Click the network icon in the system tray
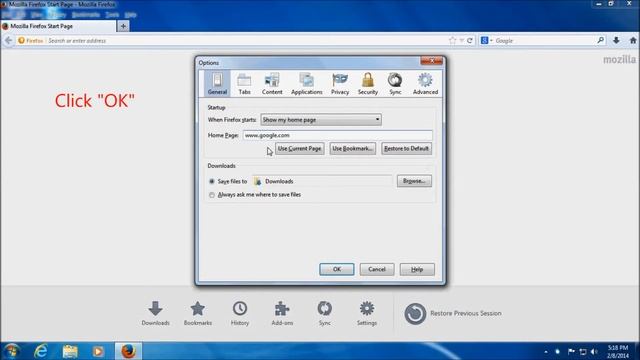Screen dimensions: 640x360 click(x=583, y=351)
